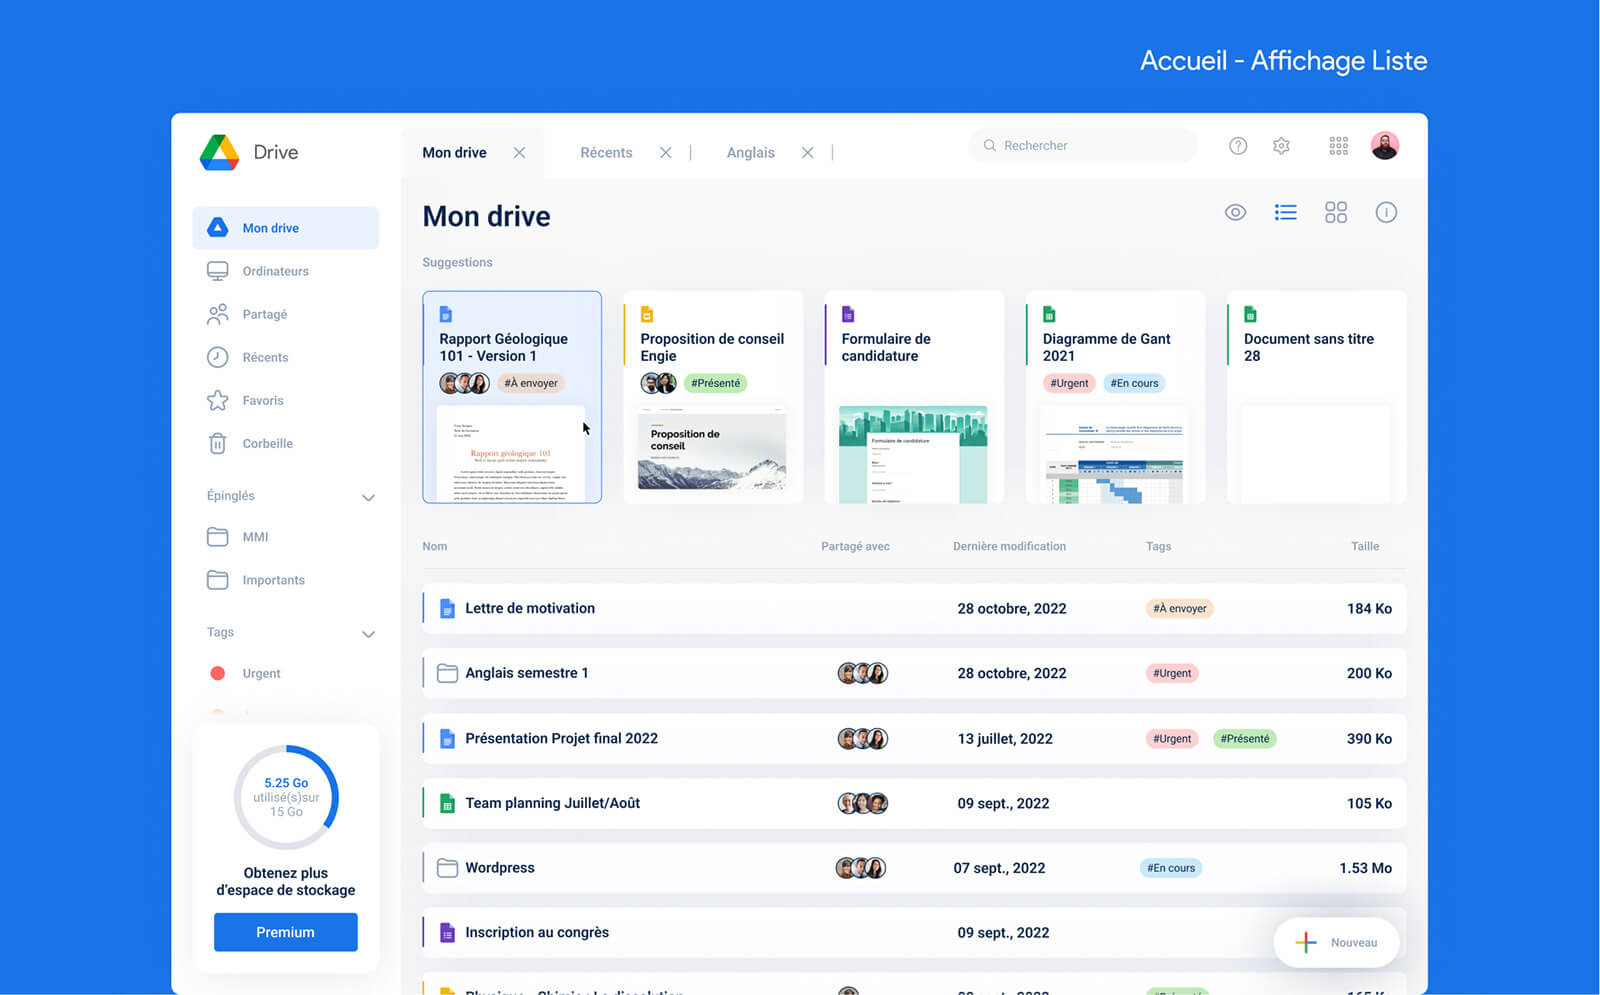Sort by the Nom column header
The image size is (1600, 995).
click(x=435, y=546)
